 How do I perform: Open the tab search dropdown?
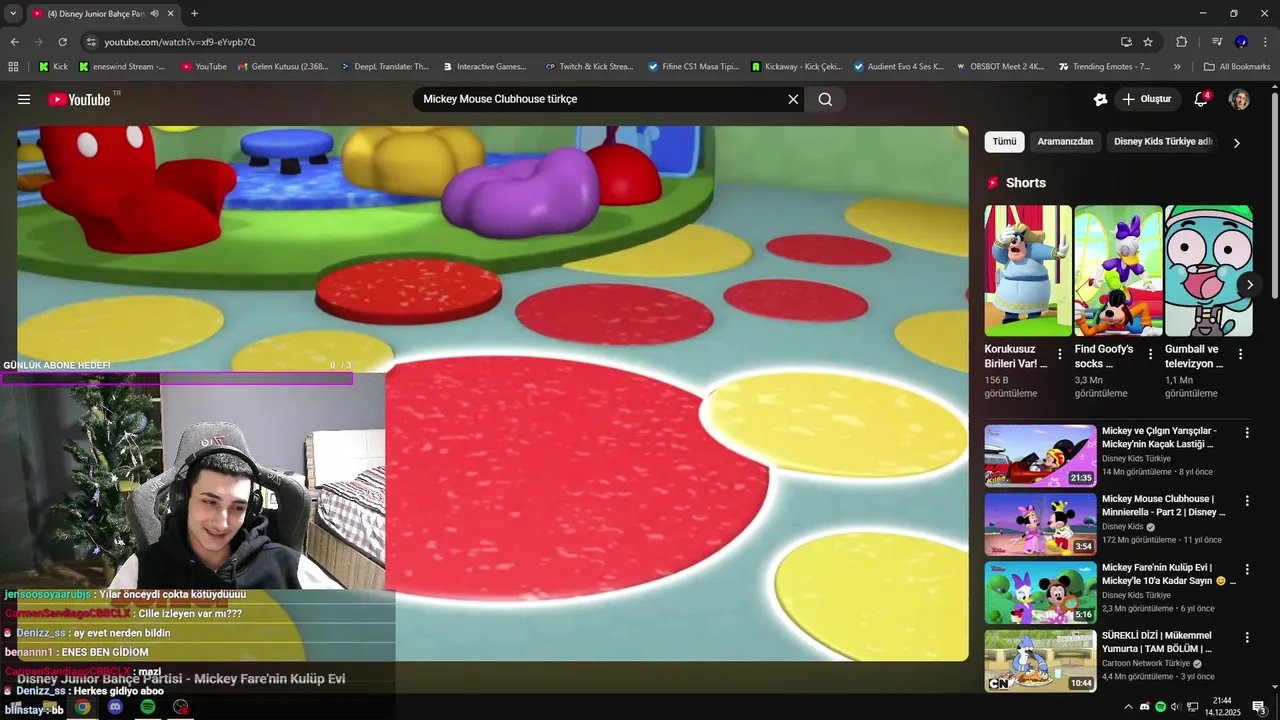tap(13, 13)
